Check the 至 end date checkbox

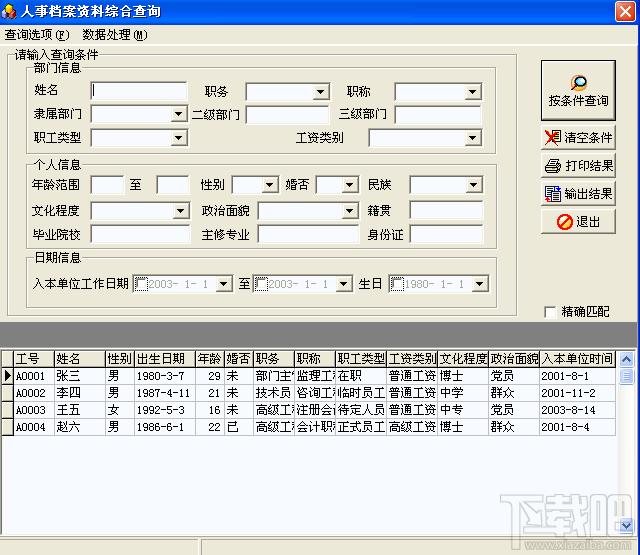coord(261,284)
